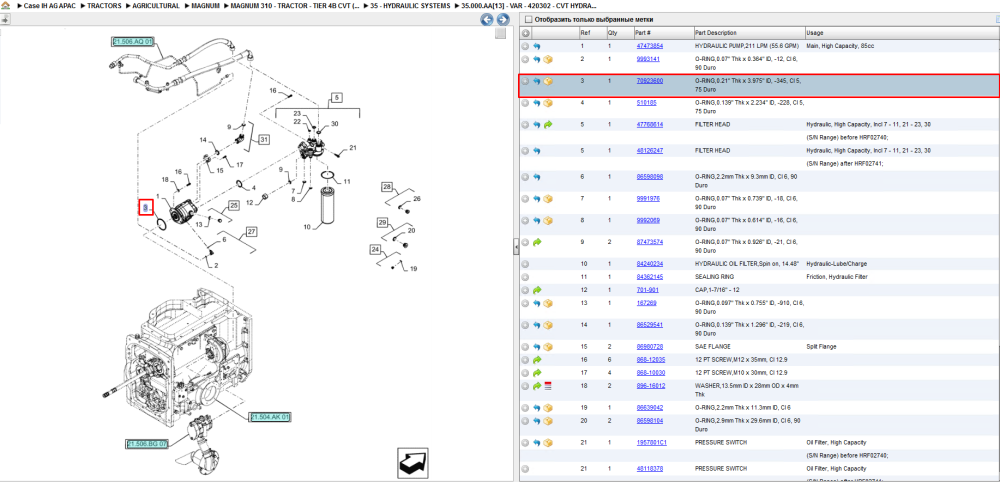Viewport: 1000px width, 482px height.
Task: Click the pin panel icon below home
Action: tap(4, 19)
